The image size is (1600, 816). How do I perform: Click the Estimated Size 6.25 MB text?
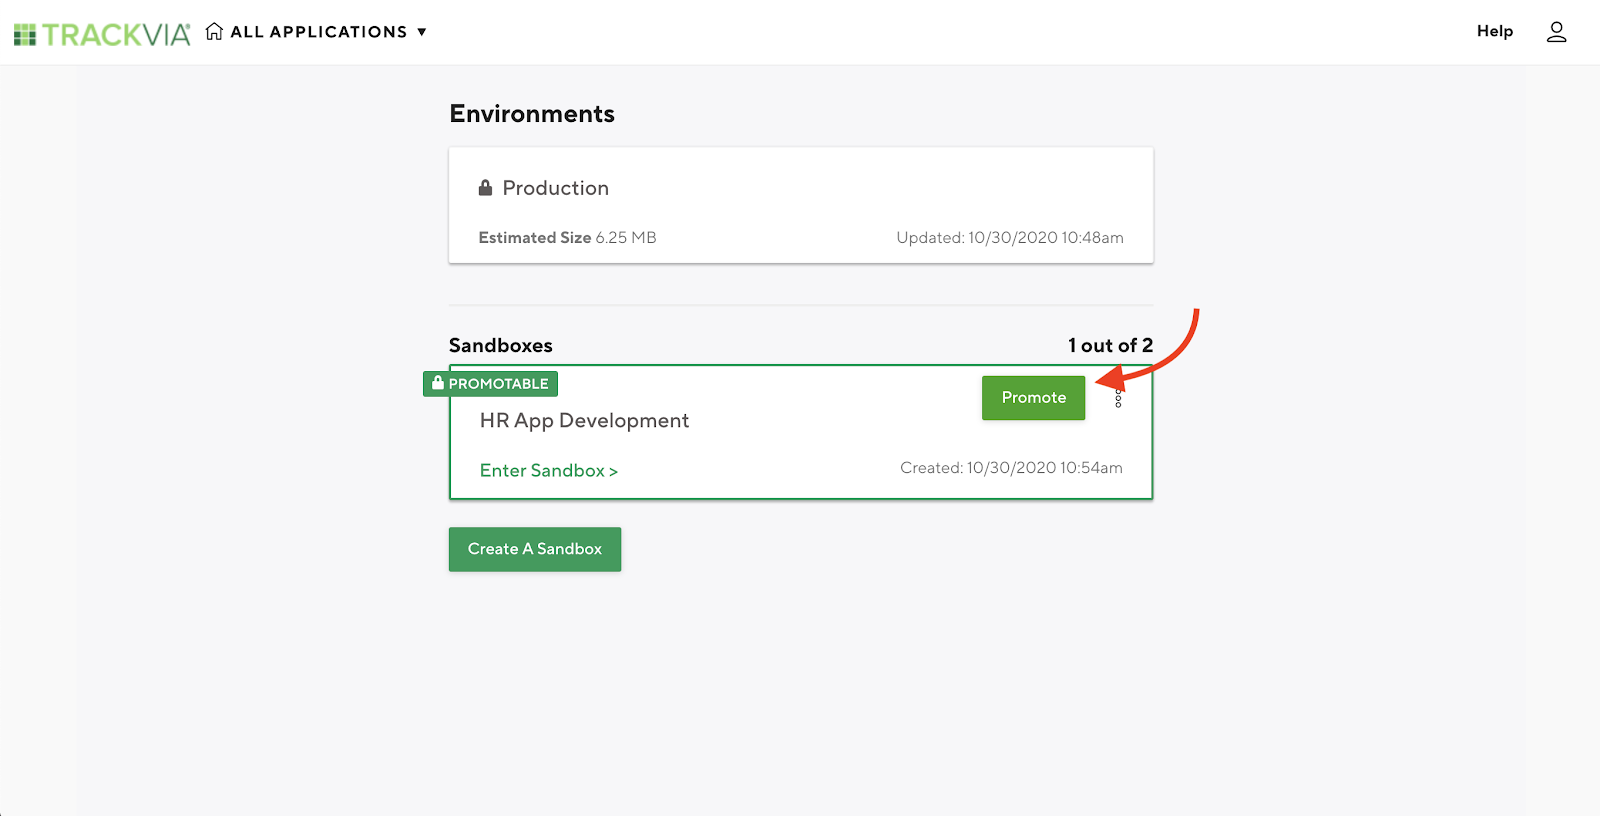tap(567, 238)
